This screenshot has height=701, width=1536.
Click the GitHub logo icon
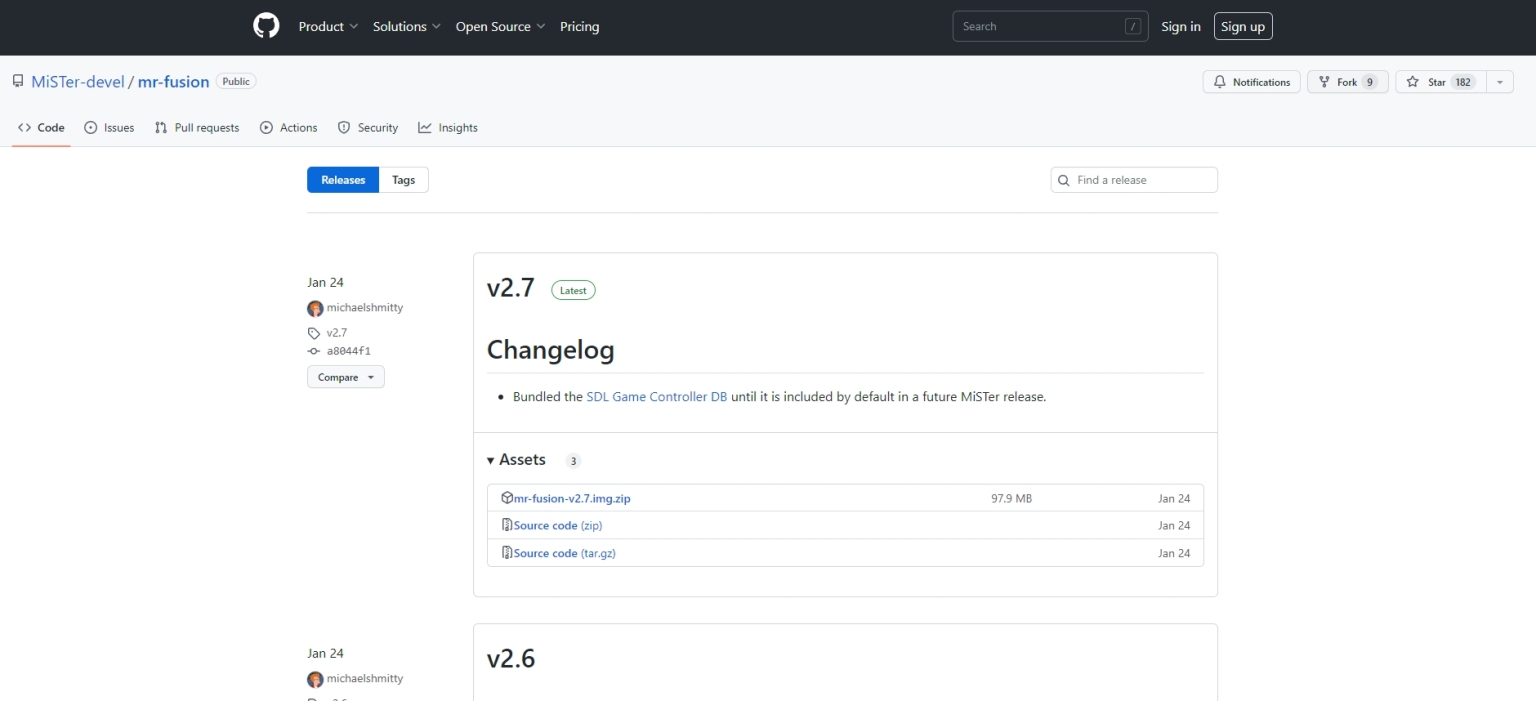point(266,26)
